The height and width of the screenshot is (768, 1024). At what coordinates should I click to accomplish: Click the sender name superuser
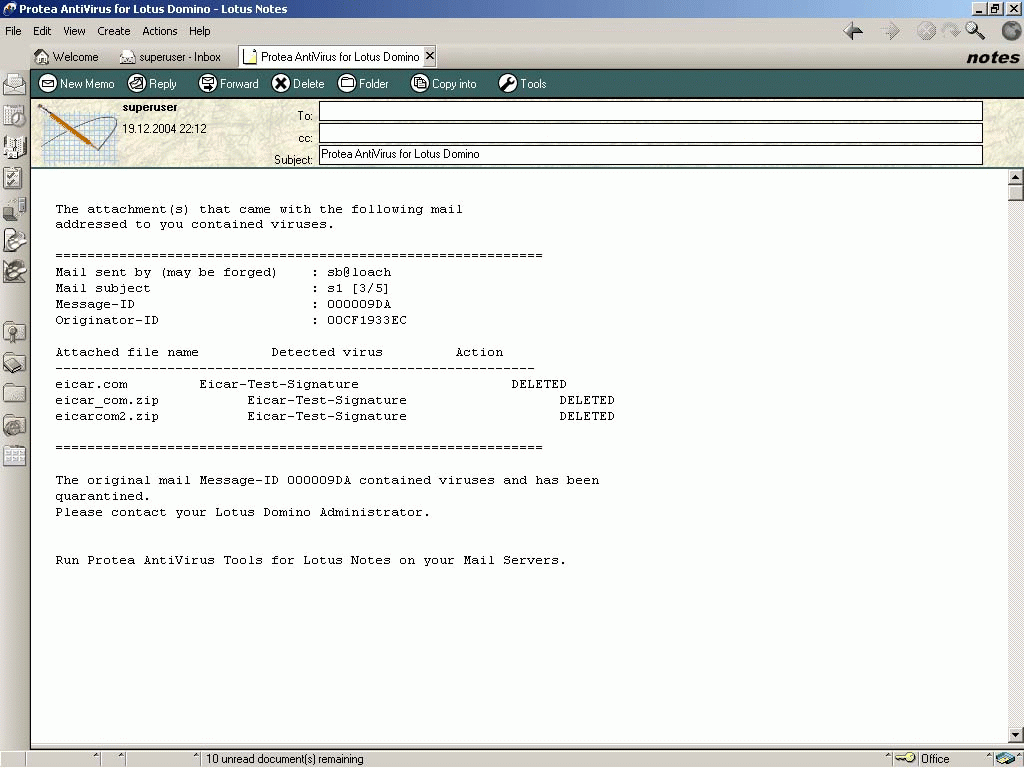[150, 107]
